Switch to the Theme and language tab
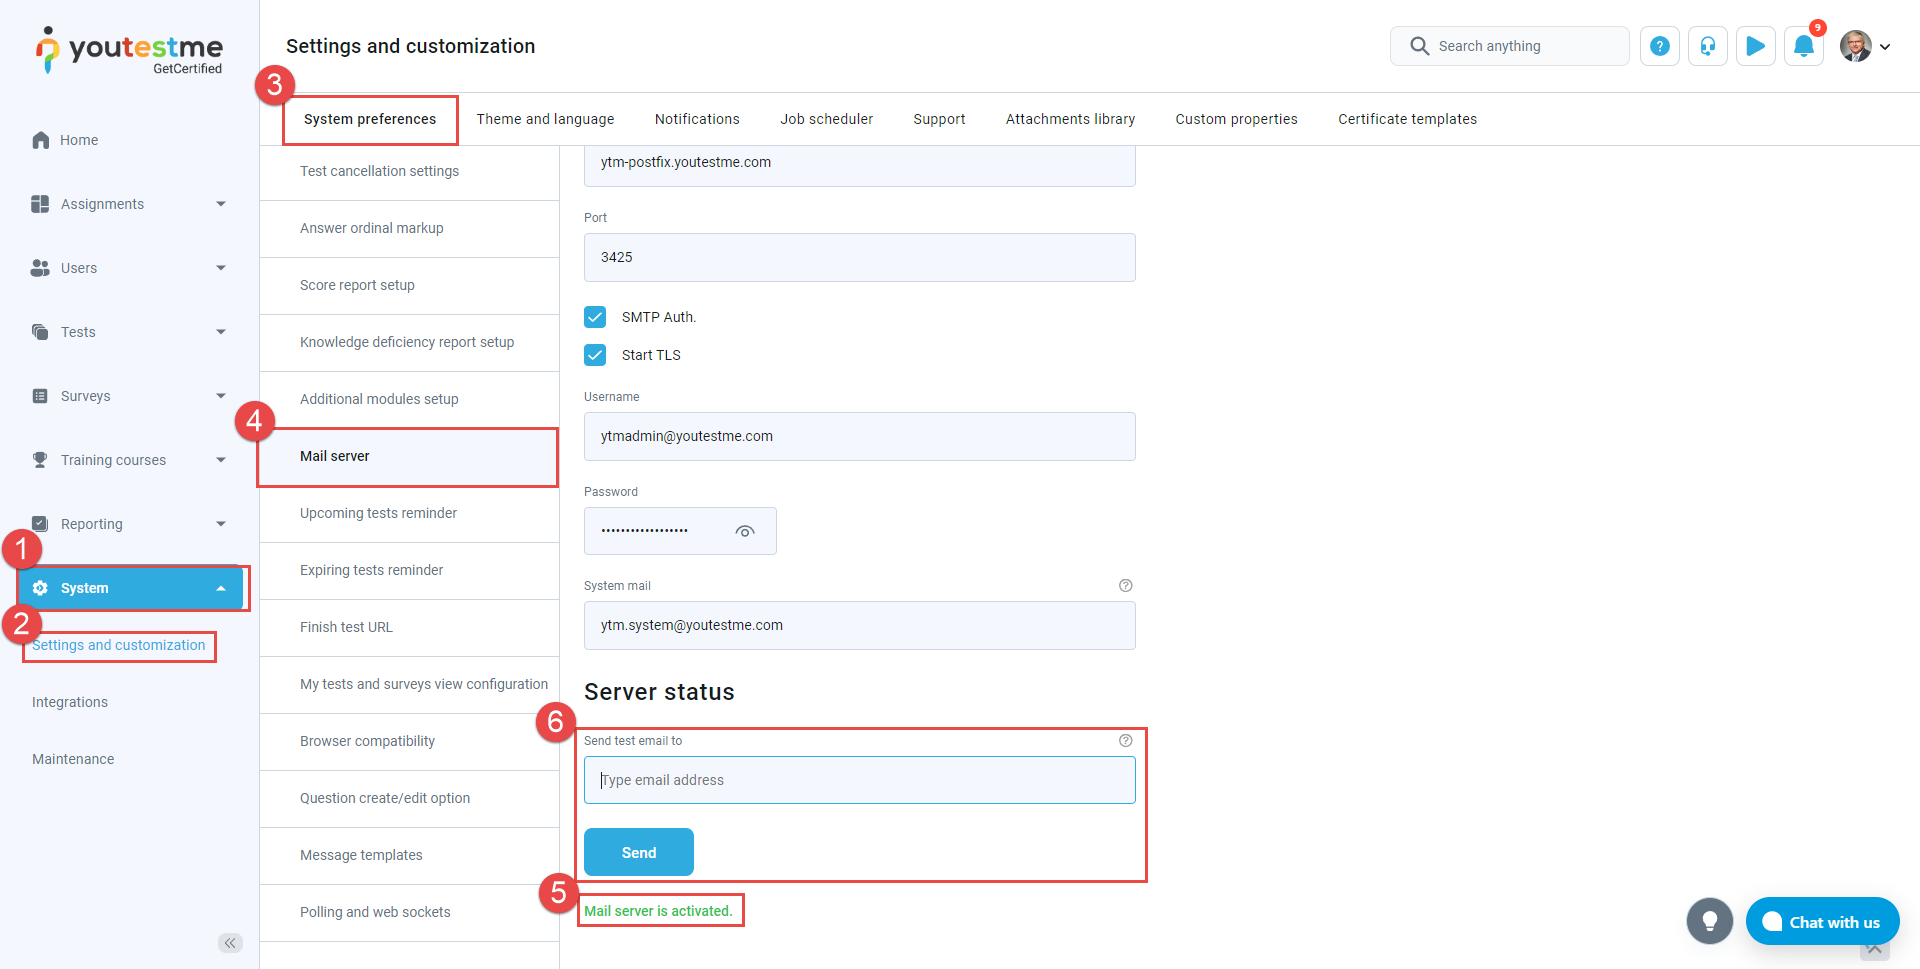 pyautogui.click(x=545, y=119)
